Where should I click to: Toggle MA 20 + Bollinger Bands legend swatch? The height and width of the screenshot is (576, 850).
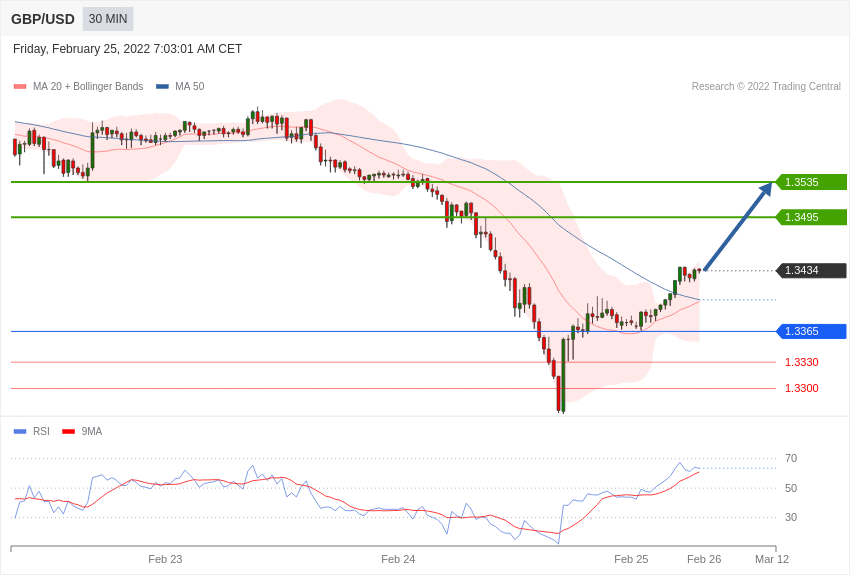(x=20, y=87)
